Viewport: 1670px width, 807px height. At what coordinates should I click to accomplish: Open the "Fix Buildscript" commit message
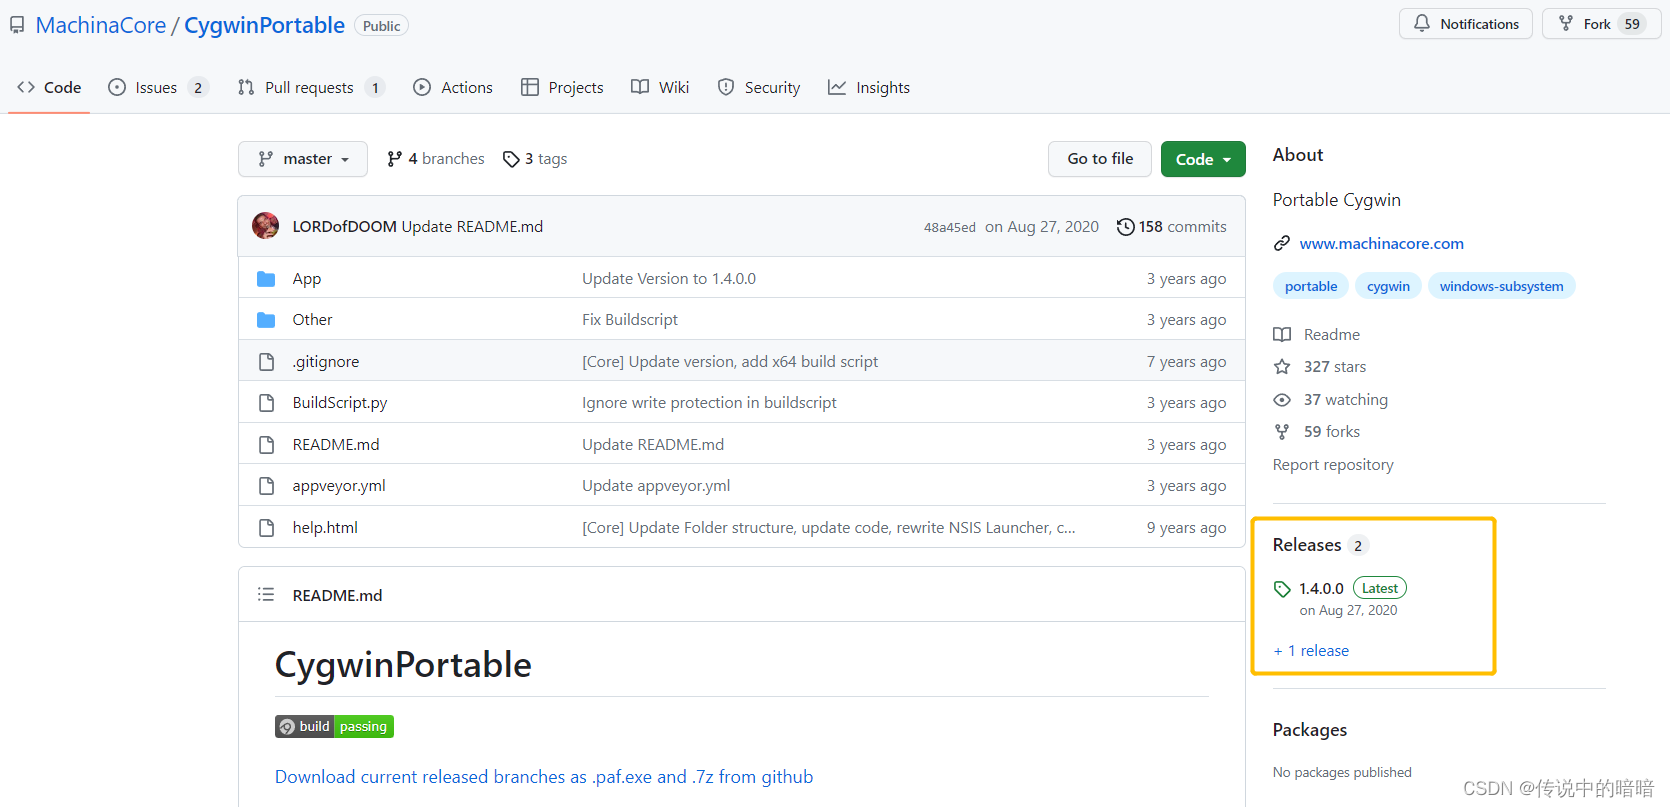(x=630, y=320)
